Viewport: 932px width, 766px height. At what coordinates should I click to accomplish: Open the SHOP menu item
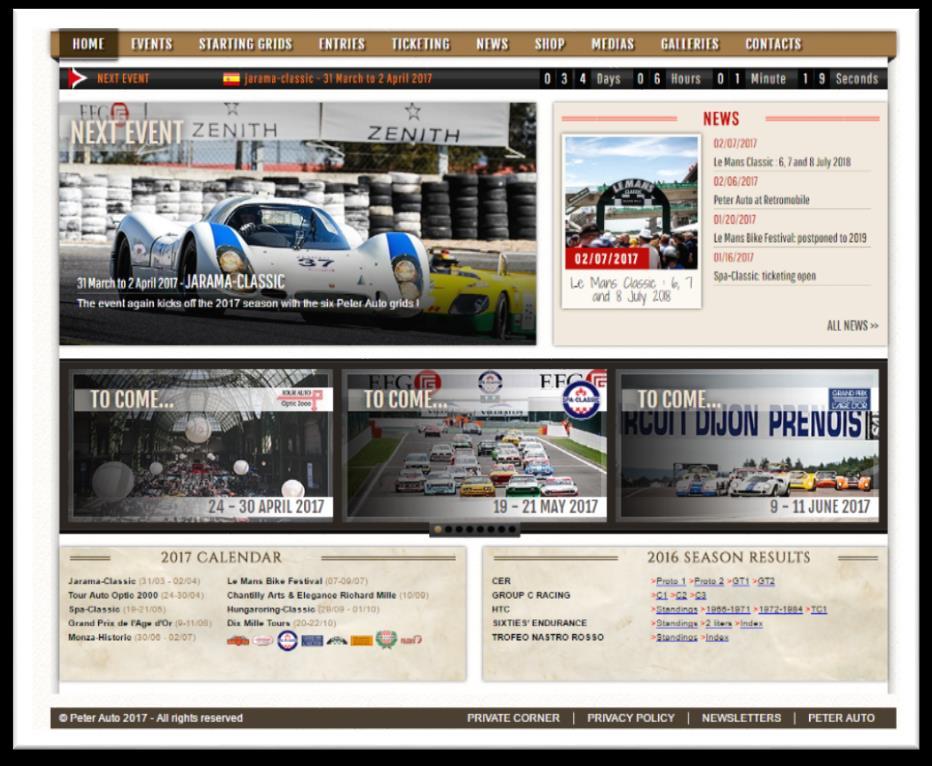549,44
